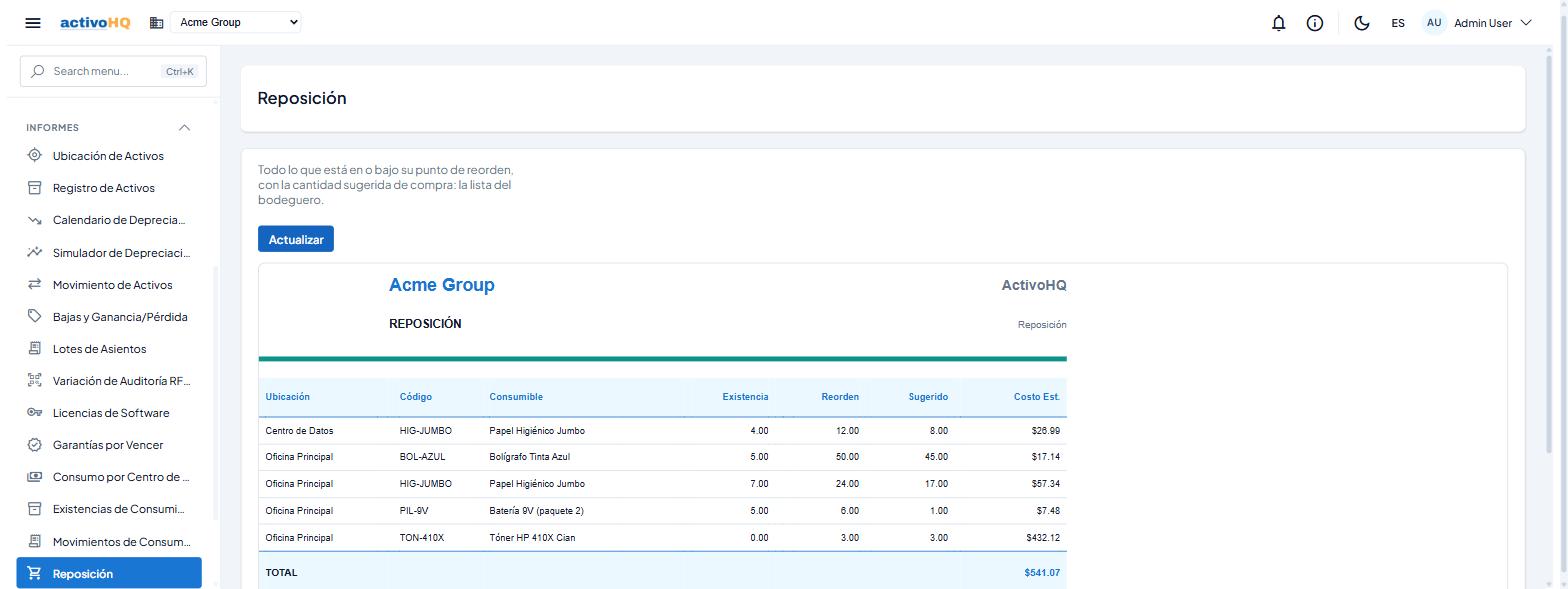Click the TOTAL row label
1568x589 pixels.
[281, 573]
